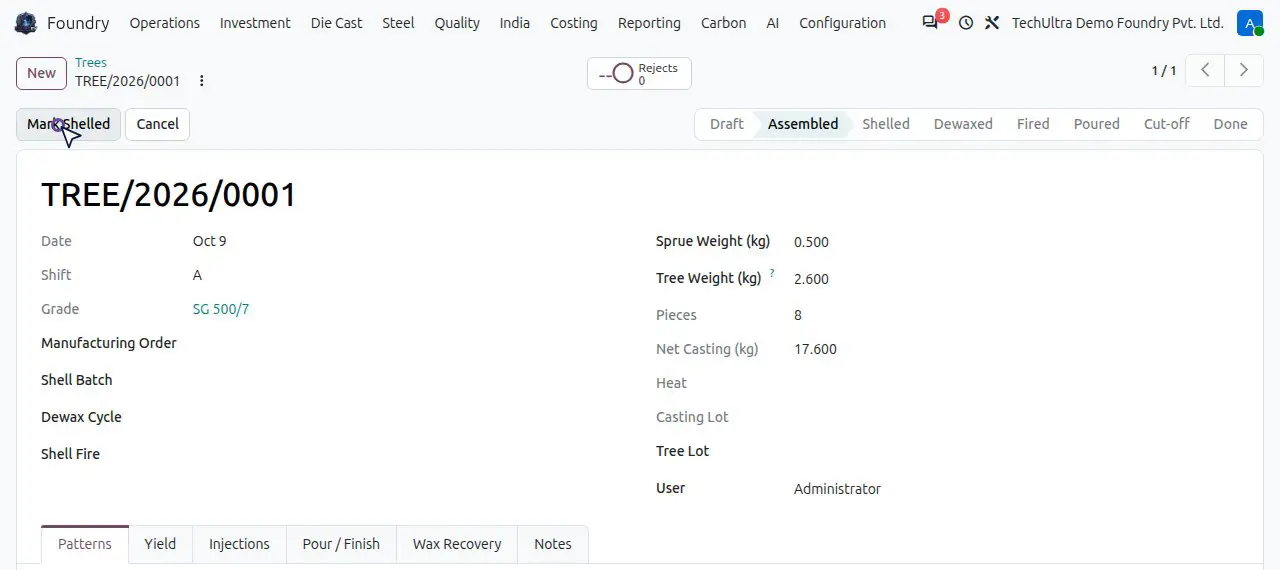Open the activities clock icon
Viewport: 1280px width, 570px height.
(965, 23)
